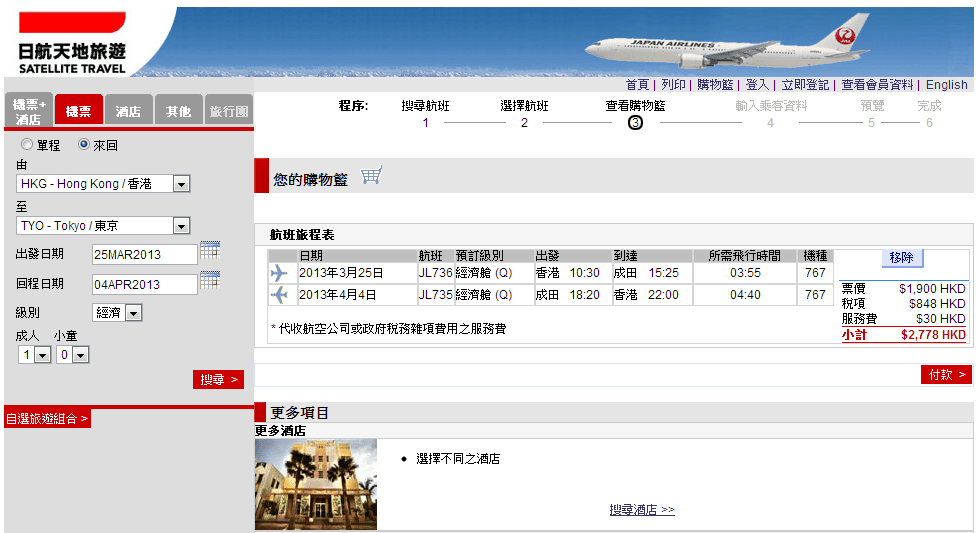Screen dimensions: 980x533
Task: Open the departure date calendar icon
Action: click(210, 251)
